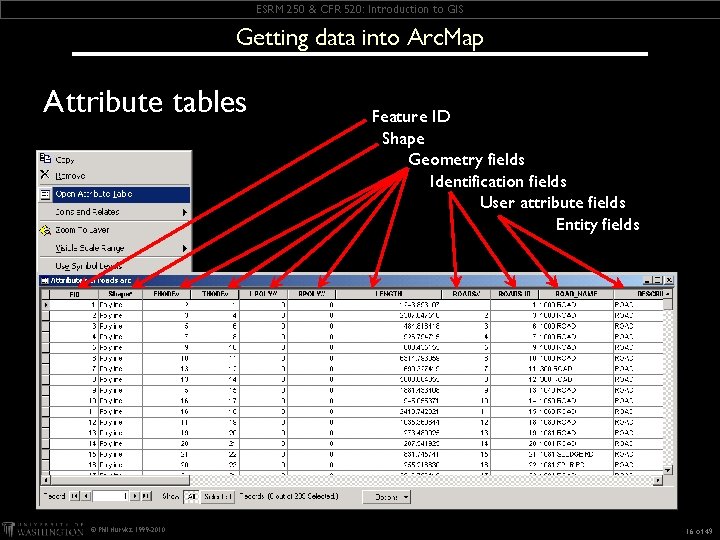
Task: Click the ROAD_NAME column header
Action: 576,294
